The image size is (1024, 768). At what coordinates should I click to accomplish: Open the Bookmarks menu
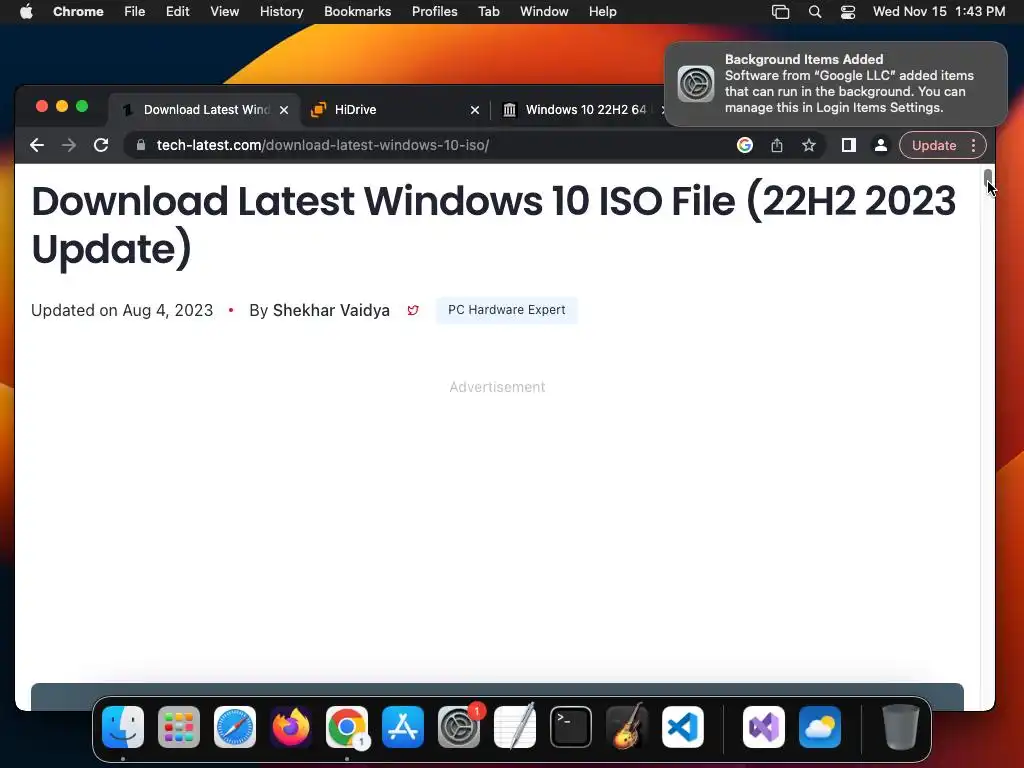coord(357,11)
